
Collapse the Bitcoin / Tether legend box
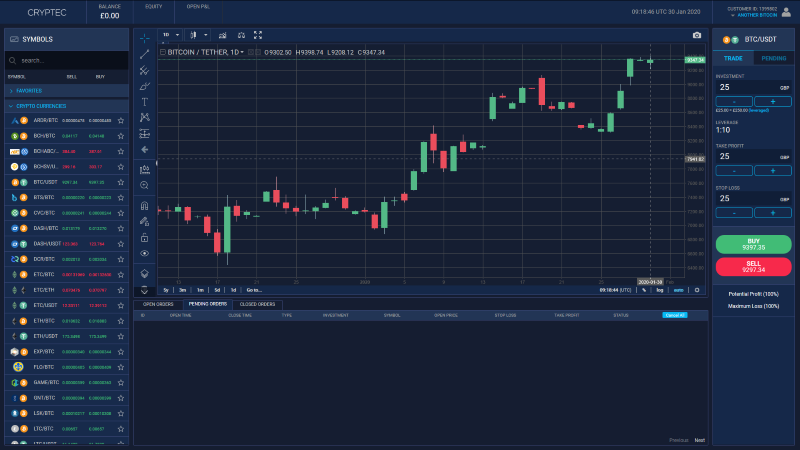click(163, 52)
